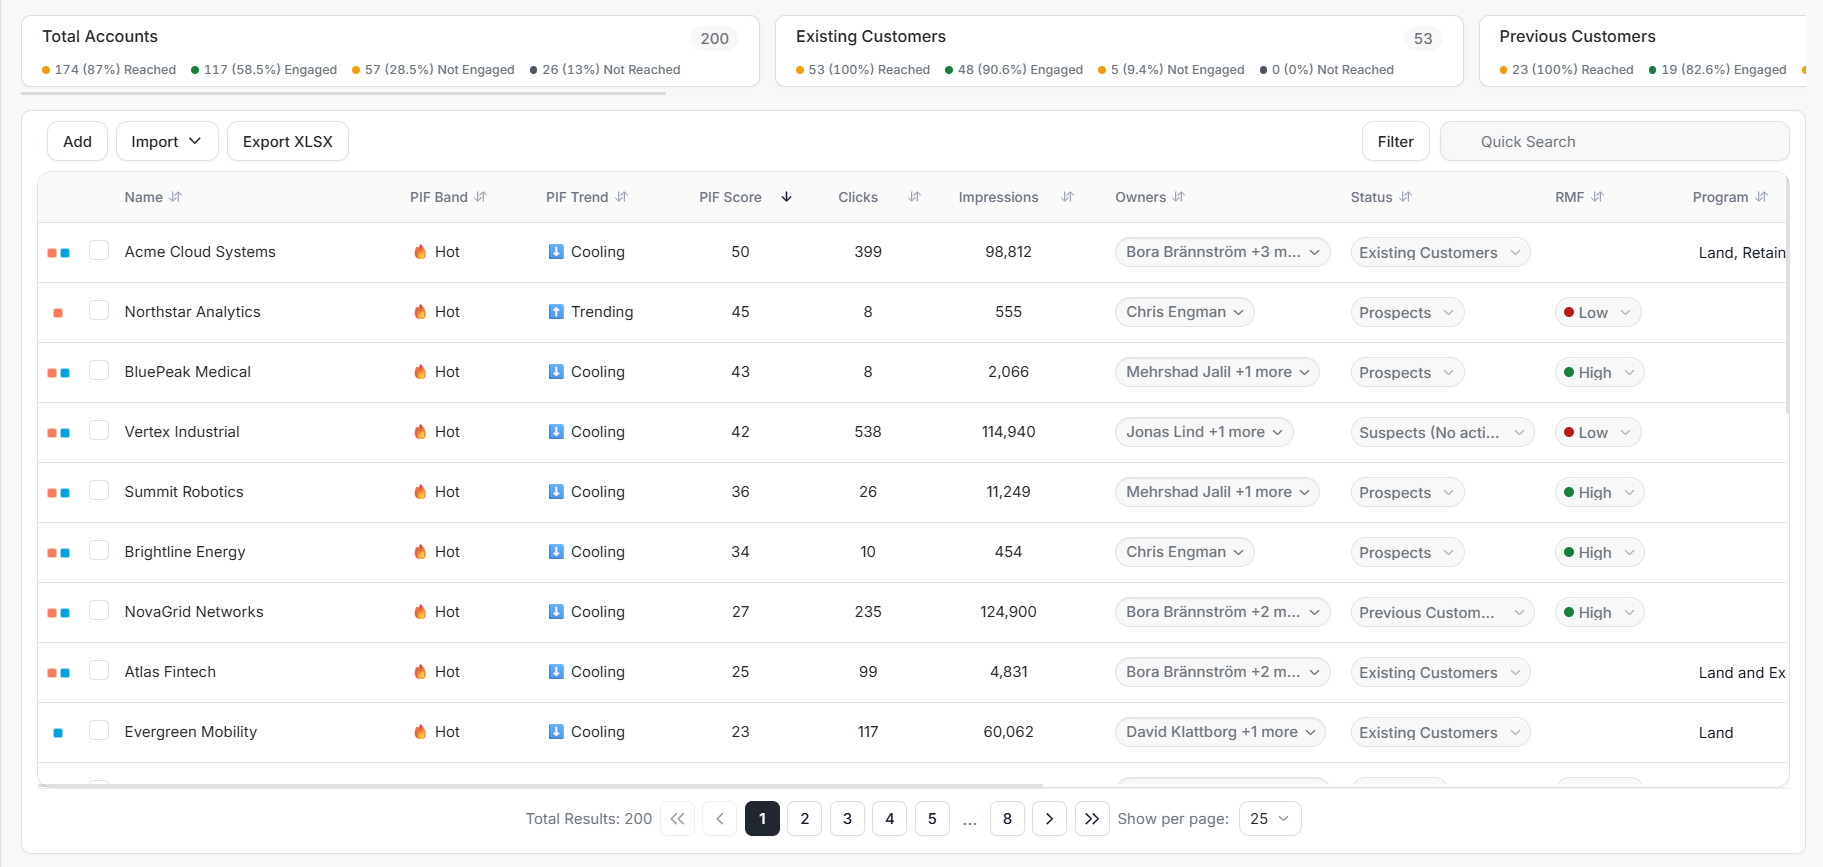
Task: Open Northstar Analytics status dropdown
Action: click(1407, 312)
